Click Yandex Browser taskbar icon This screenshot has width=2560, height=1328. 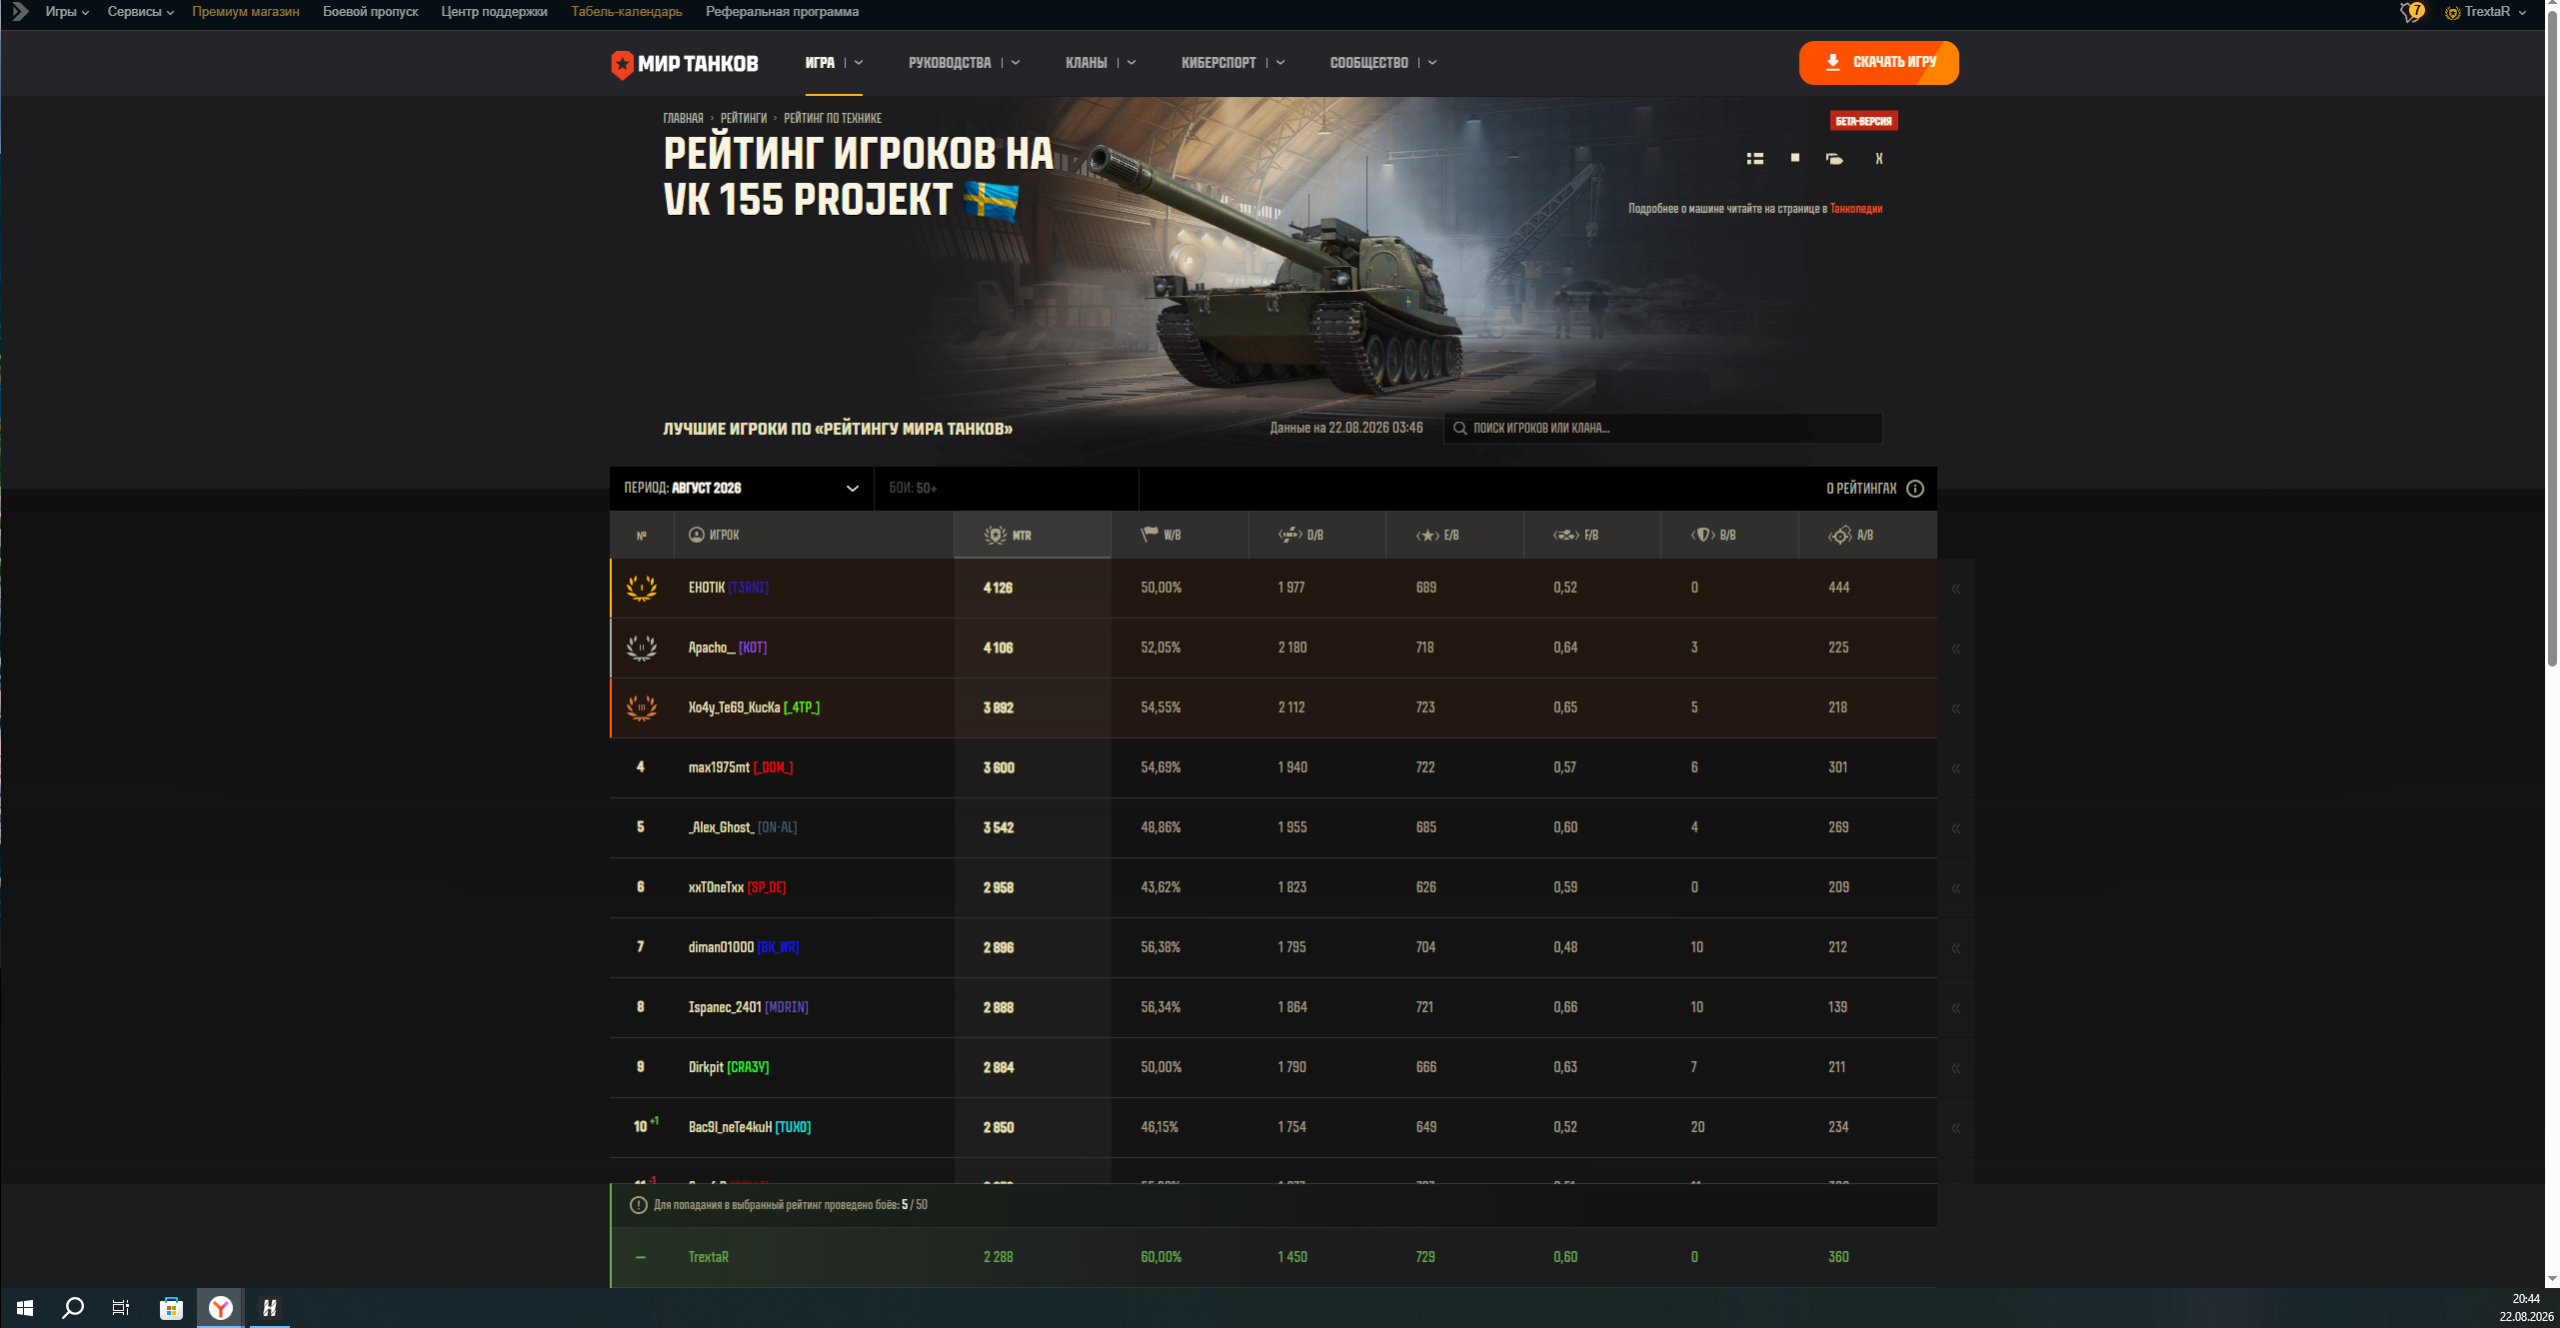coord(221,1308)
